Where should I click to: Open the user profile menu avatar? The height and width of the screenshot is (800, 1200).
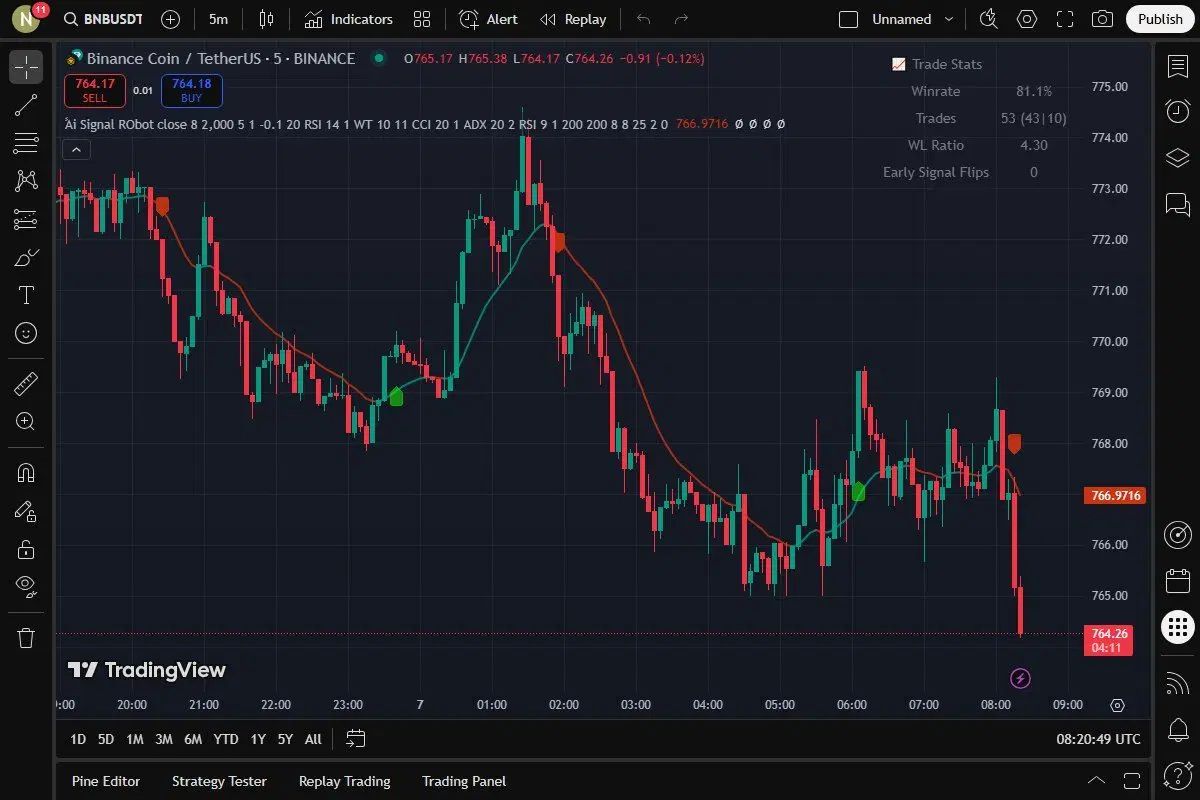pos(26,19)
